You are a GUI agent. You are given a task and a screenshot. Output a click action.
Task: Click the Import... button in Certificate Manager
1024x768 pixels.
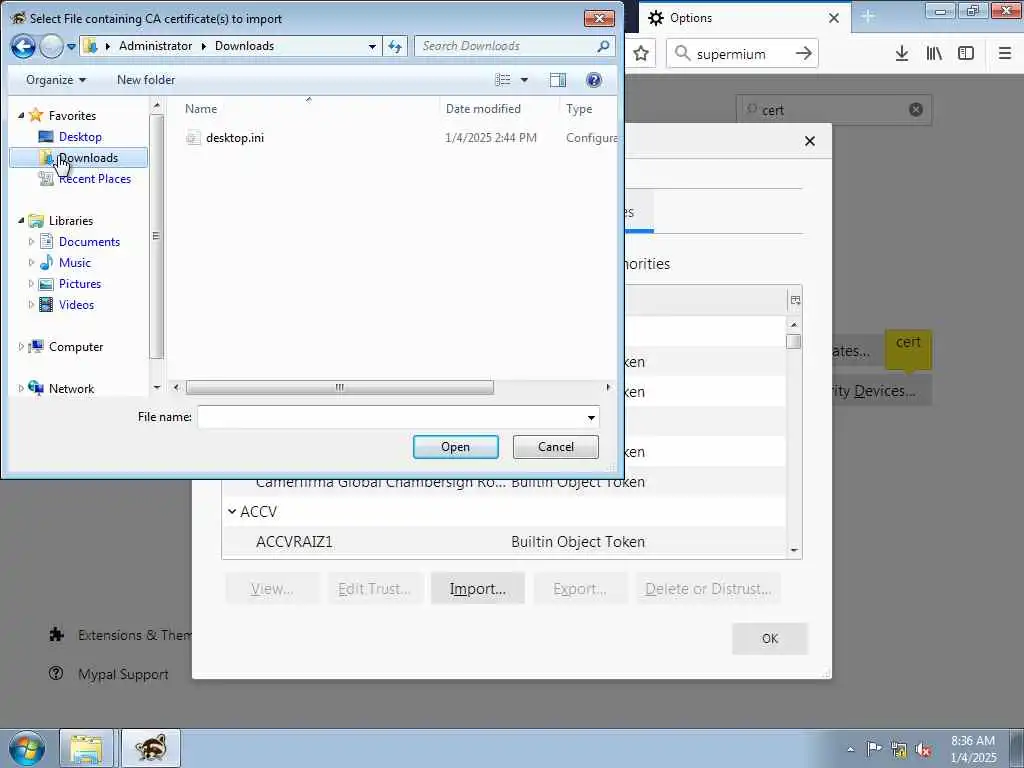[x=477, y=588]
